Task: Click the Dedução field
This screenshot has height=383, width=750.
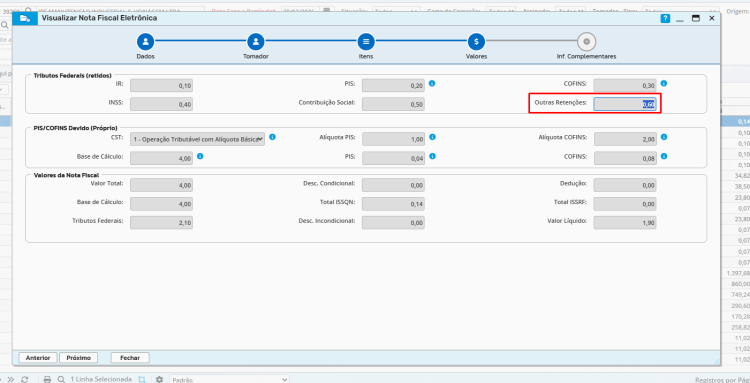Action: tap(625, 185)
